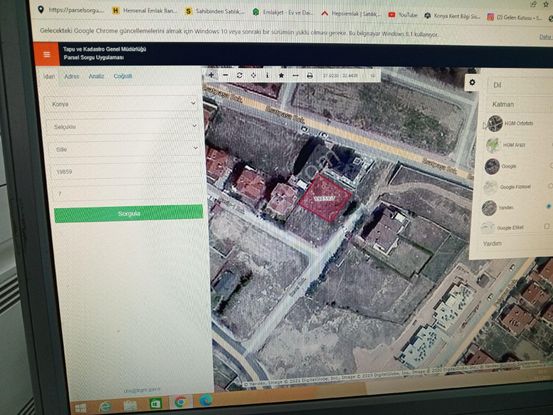
Task: Open the map settings gear
Action: point(472,83)
